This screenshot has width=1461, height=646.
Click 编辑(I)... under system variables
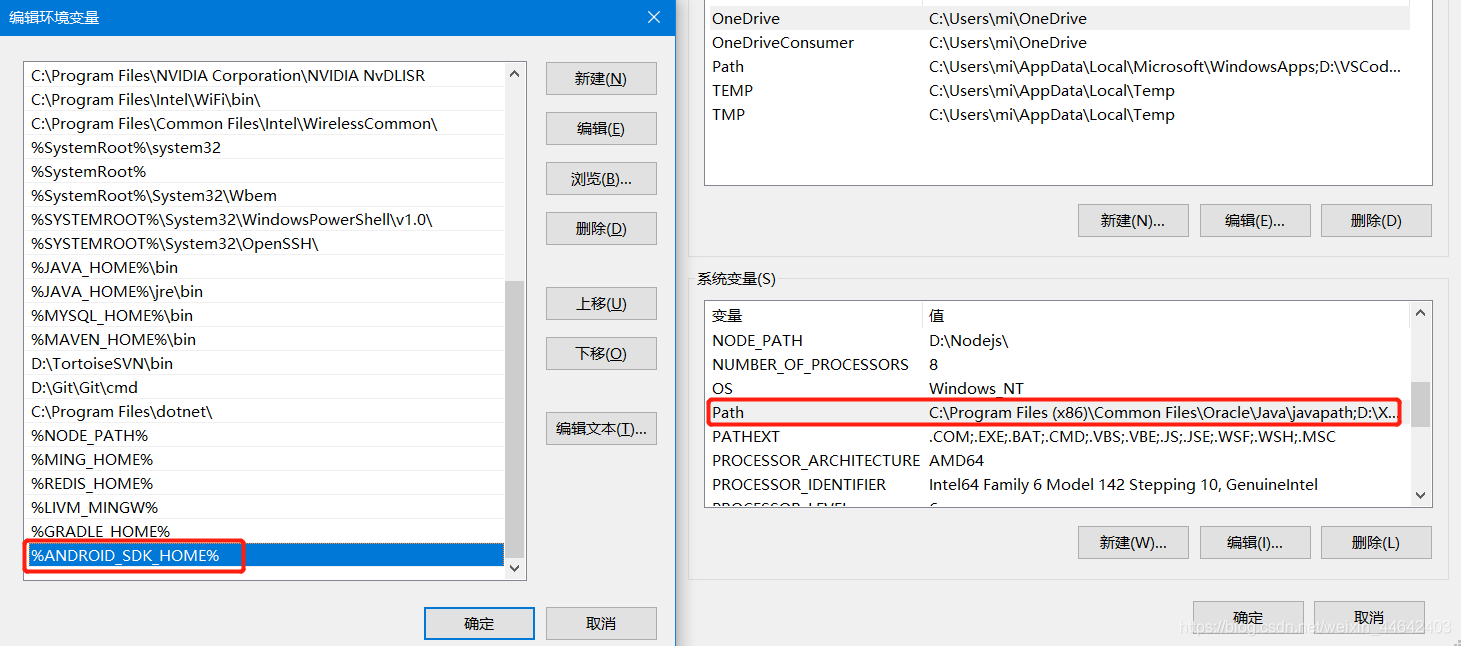(1255, 542)
